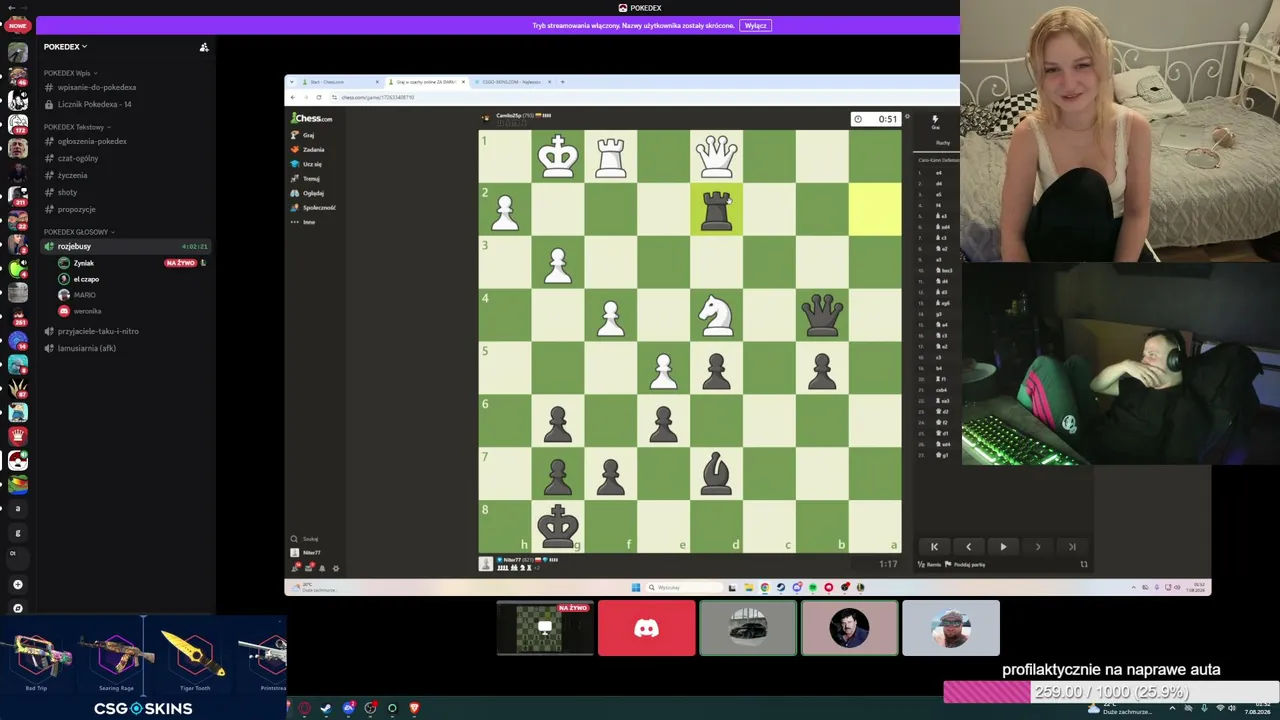Viewport: 1280px width, 720px height.
Task: Expand the Inne menu in Chess.com sidebar
Action: coord(303,222)
